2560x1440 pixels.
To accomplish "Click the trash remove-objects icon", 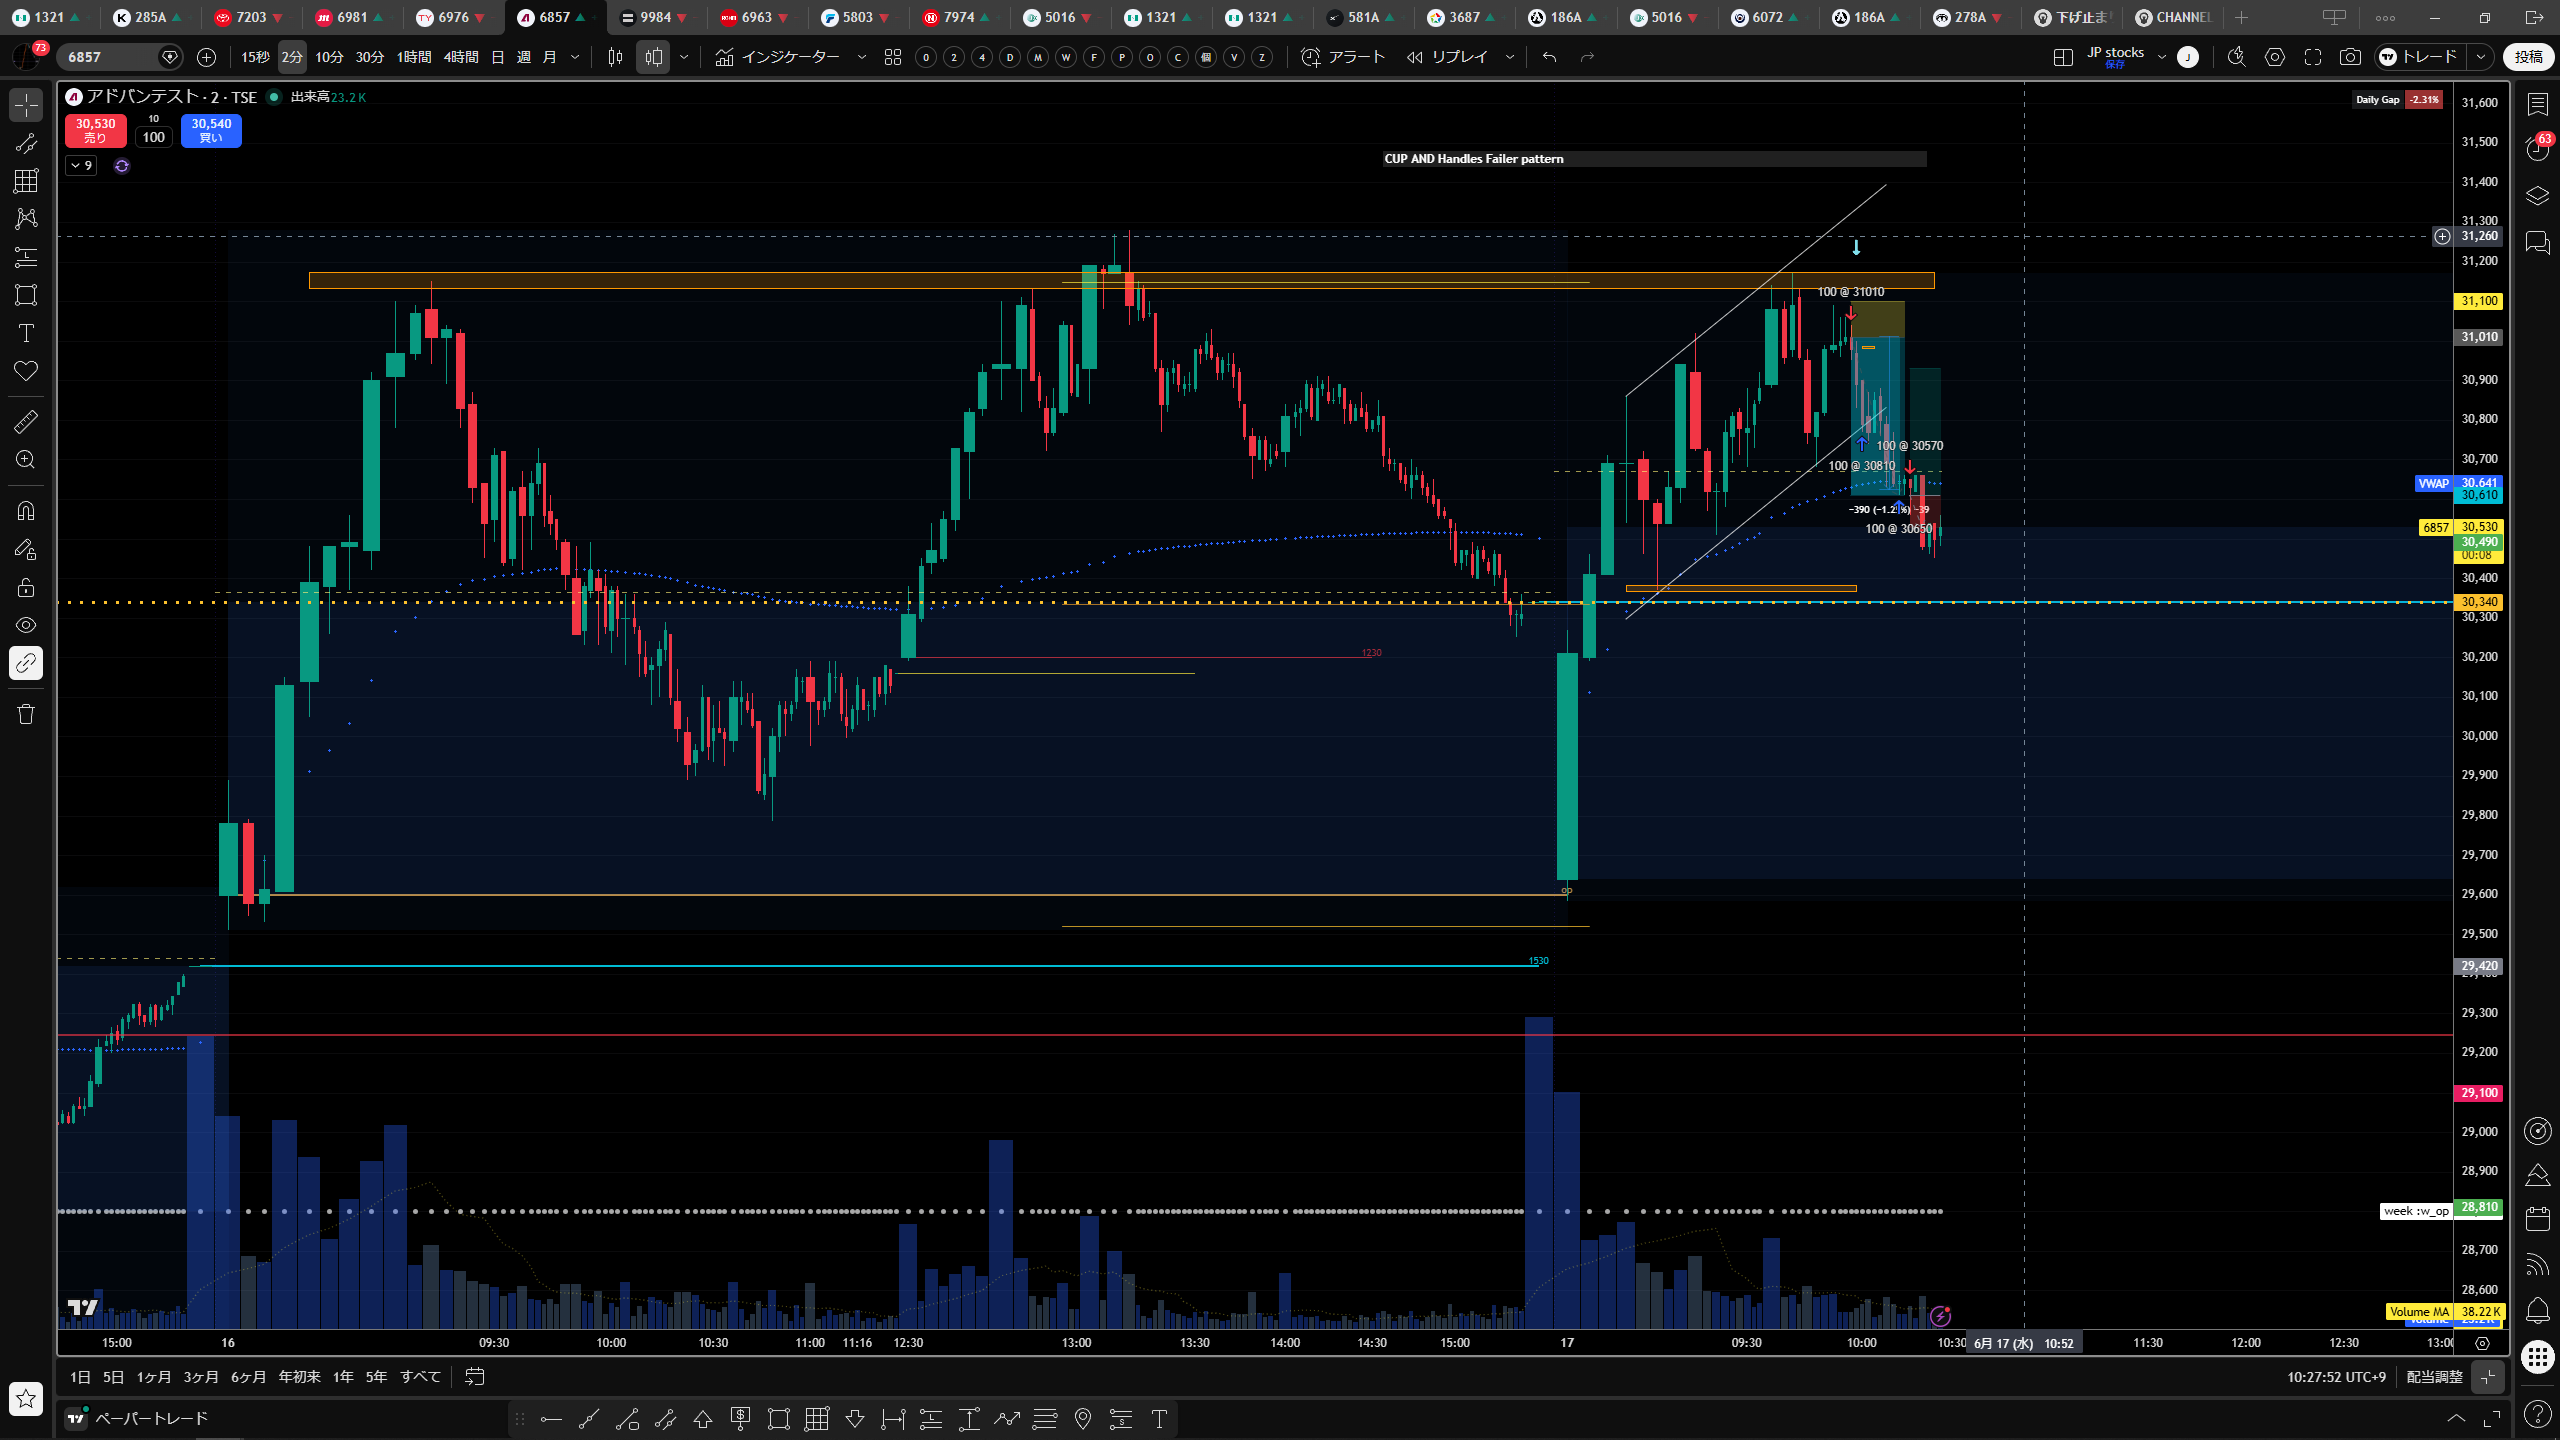I will 26,714.
